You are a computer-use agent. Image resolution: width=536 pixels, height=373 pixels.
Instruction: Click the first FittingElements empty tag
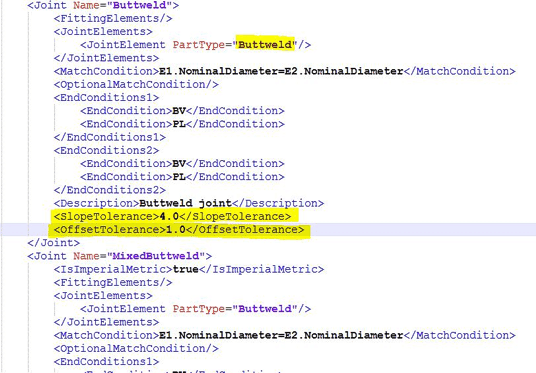click(113, 18)
